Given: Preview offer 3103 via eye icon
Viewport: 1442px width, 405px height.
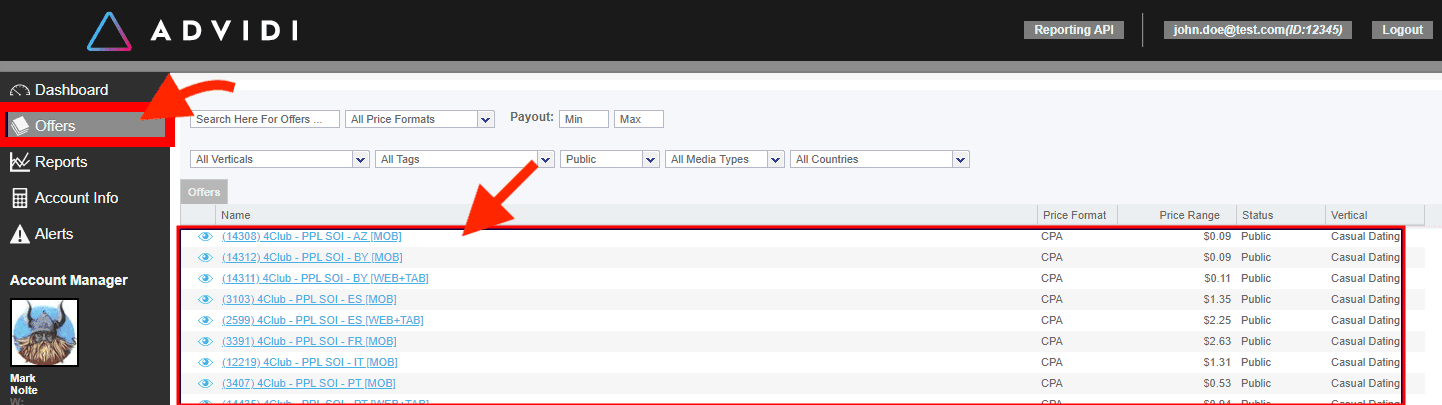Looking at the screenshot, I should click(x=206, y=299).
